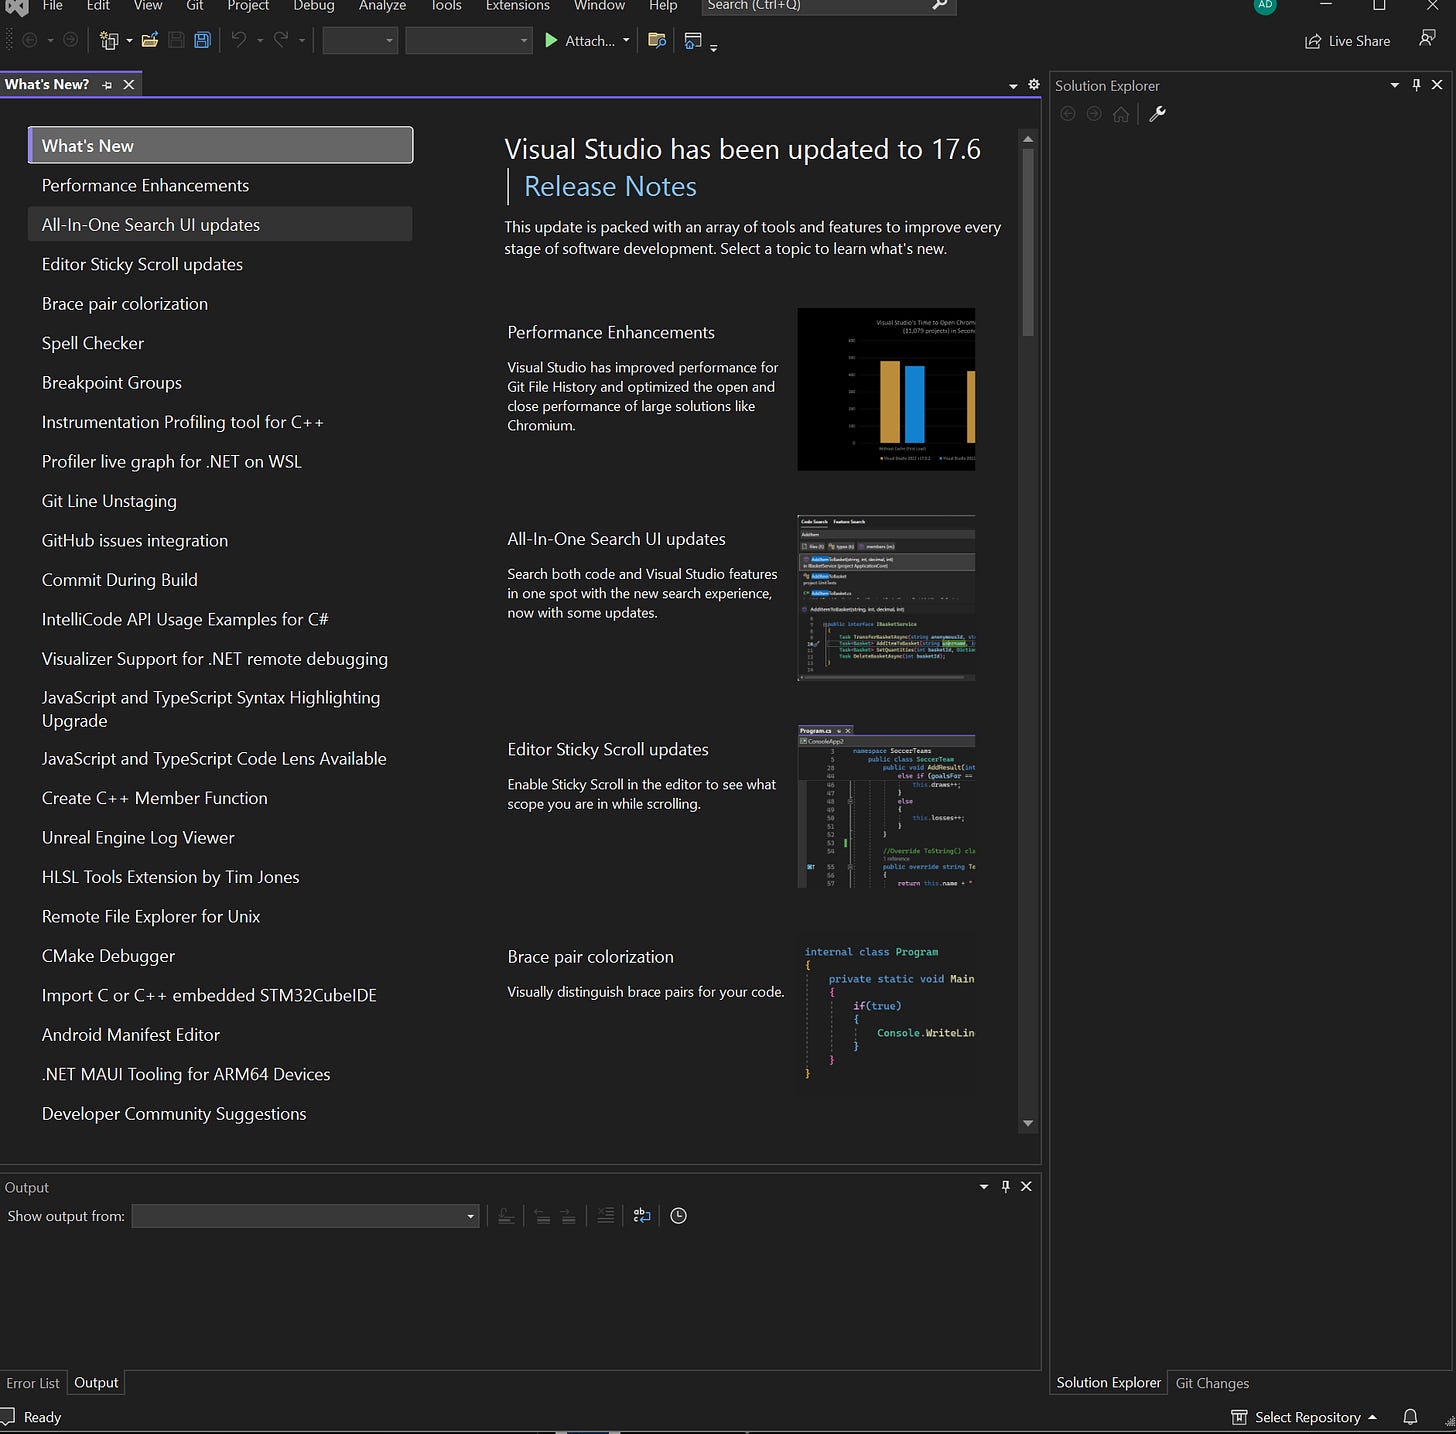Open document window gear settings icon
This screenshot has width=1456, height=1434.
point(1033,85)
